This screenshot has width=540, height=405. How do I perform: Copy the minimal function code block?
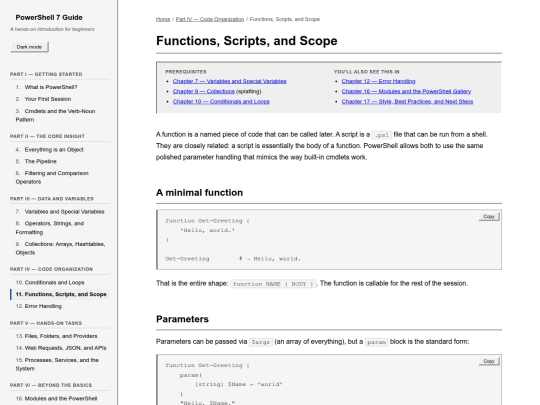click(489, 217)
